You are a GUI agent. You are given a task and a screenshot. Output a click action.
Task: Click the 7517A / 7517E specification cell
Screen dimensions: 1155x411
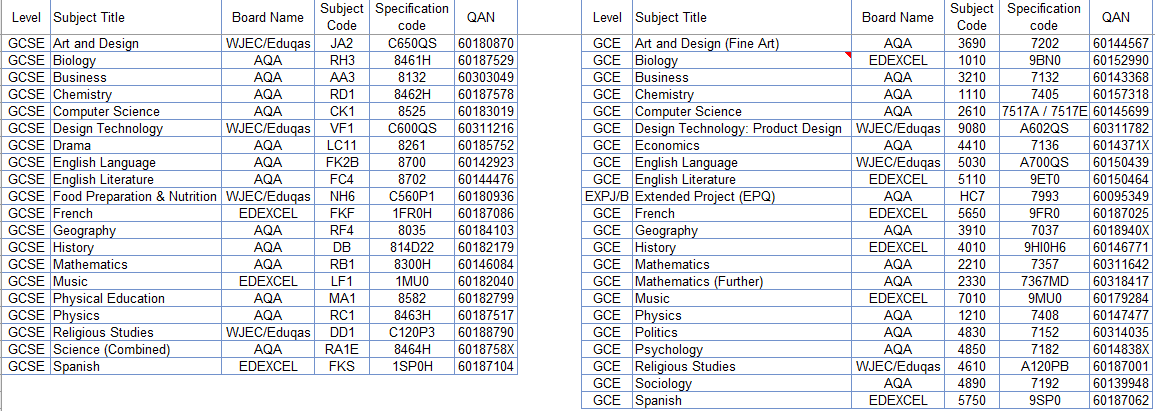(1045, 111)
